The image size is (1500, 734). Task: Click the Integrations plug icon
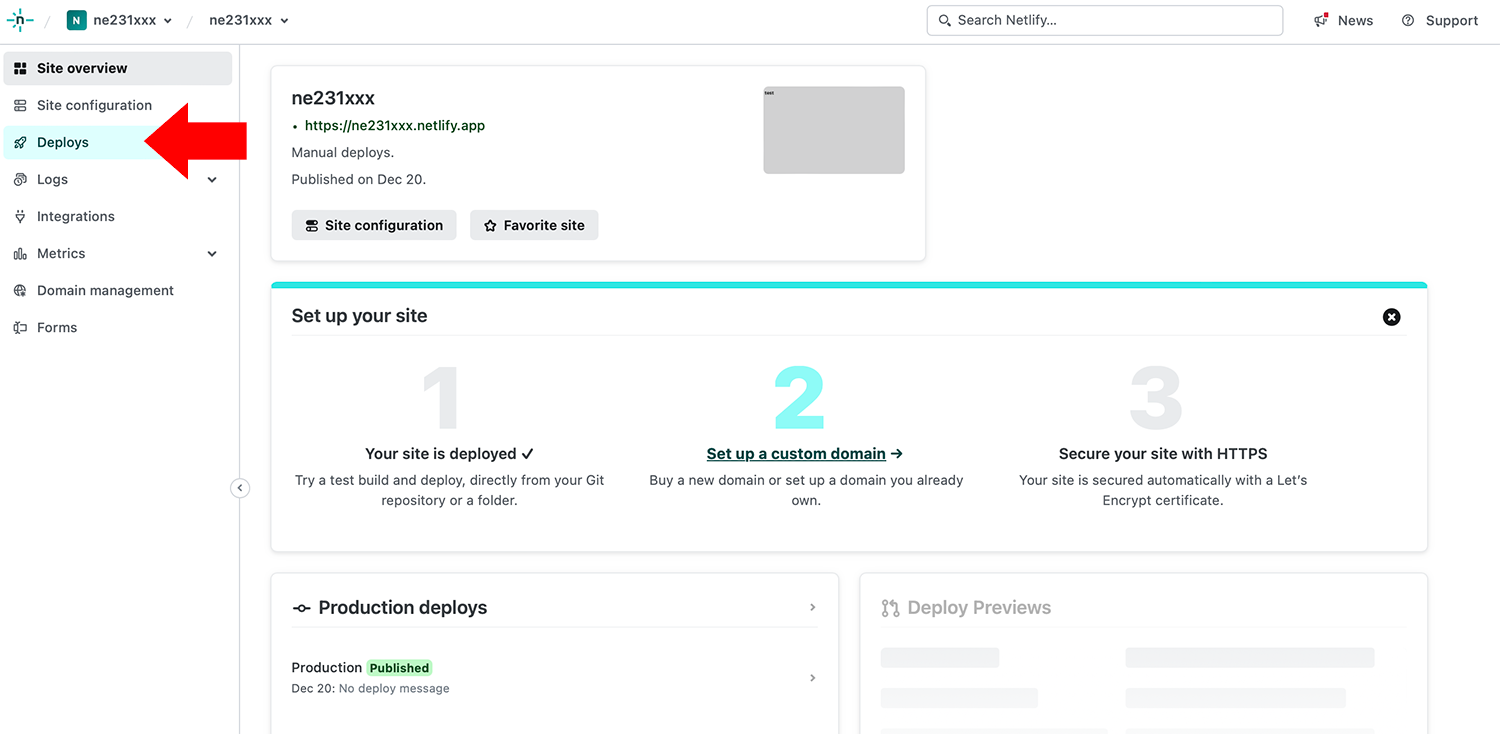20,216
